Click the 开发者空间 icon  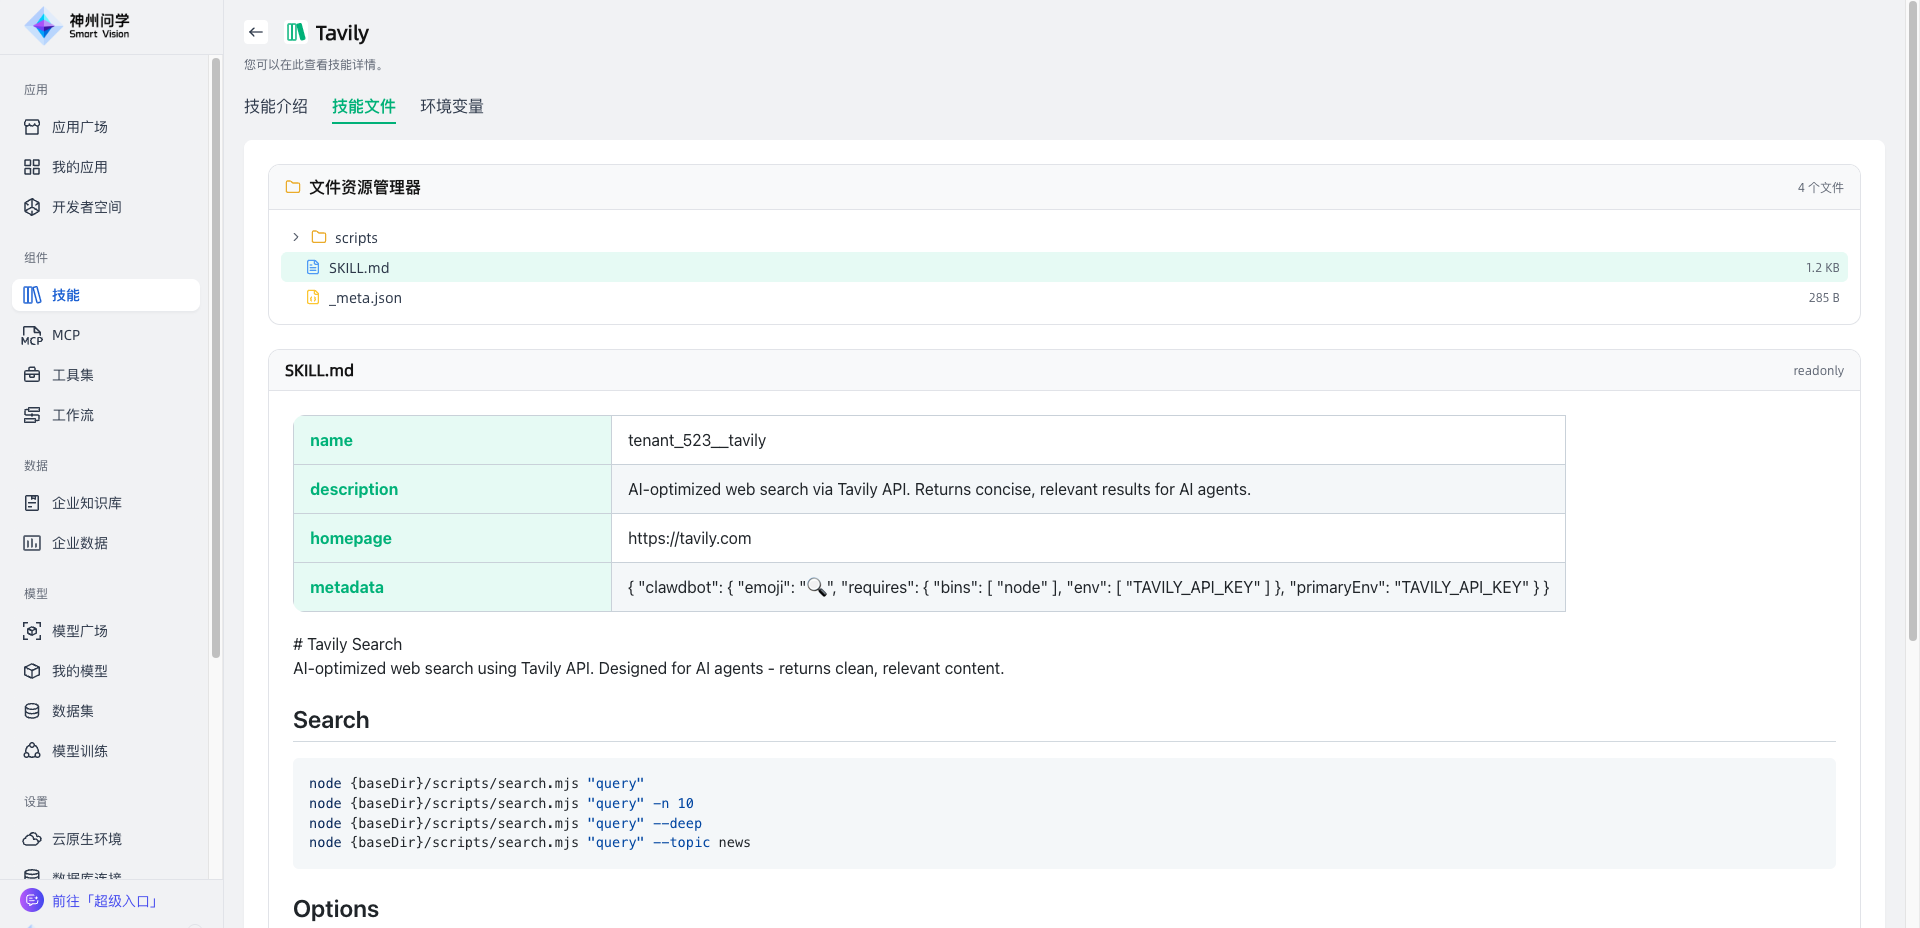point(32,207)
